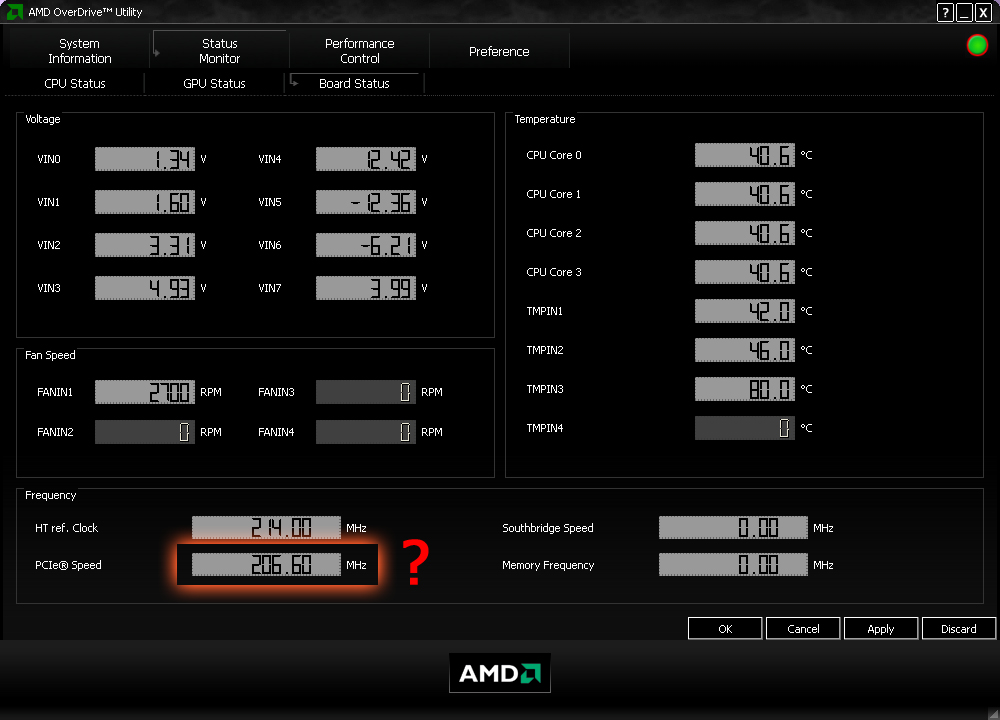Image resolution: width=1000 pixels, height=720 pixels.
Task: Click the Apply button
Action: 881,629
